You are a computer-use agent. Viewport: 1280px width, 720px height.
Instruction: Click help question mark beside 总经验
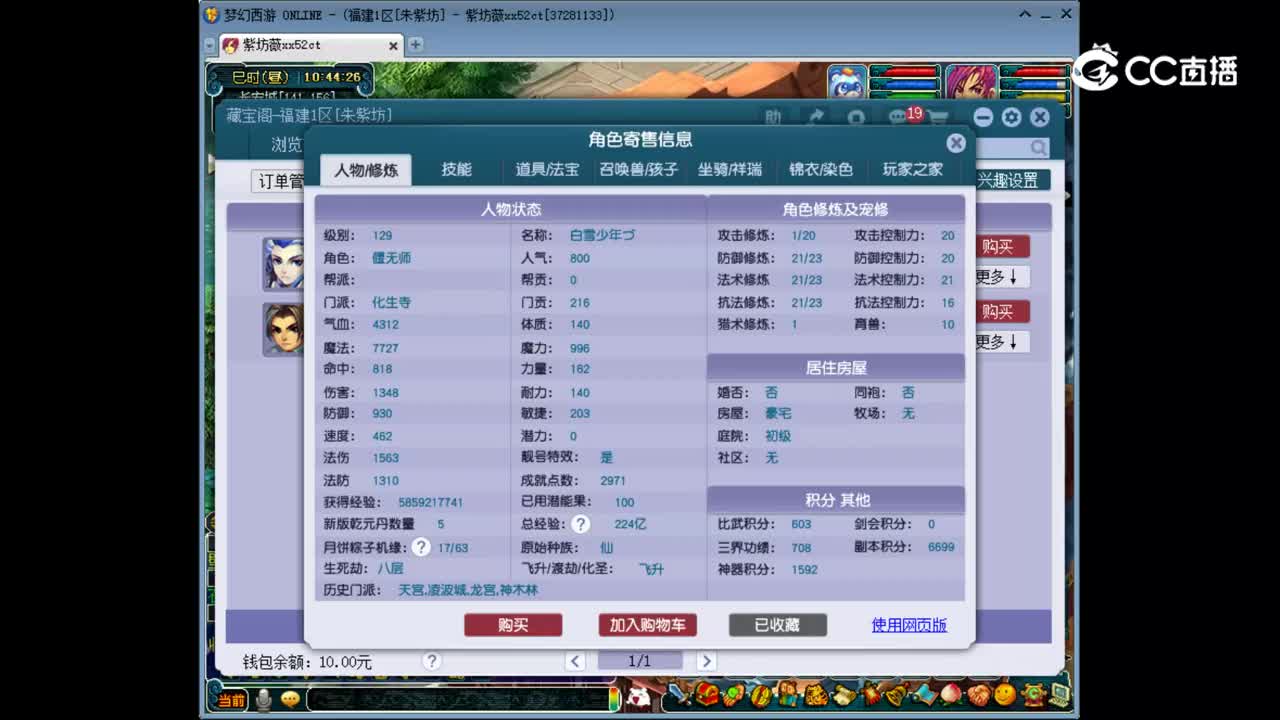(x=581, y=524)
